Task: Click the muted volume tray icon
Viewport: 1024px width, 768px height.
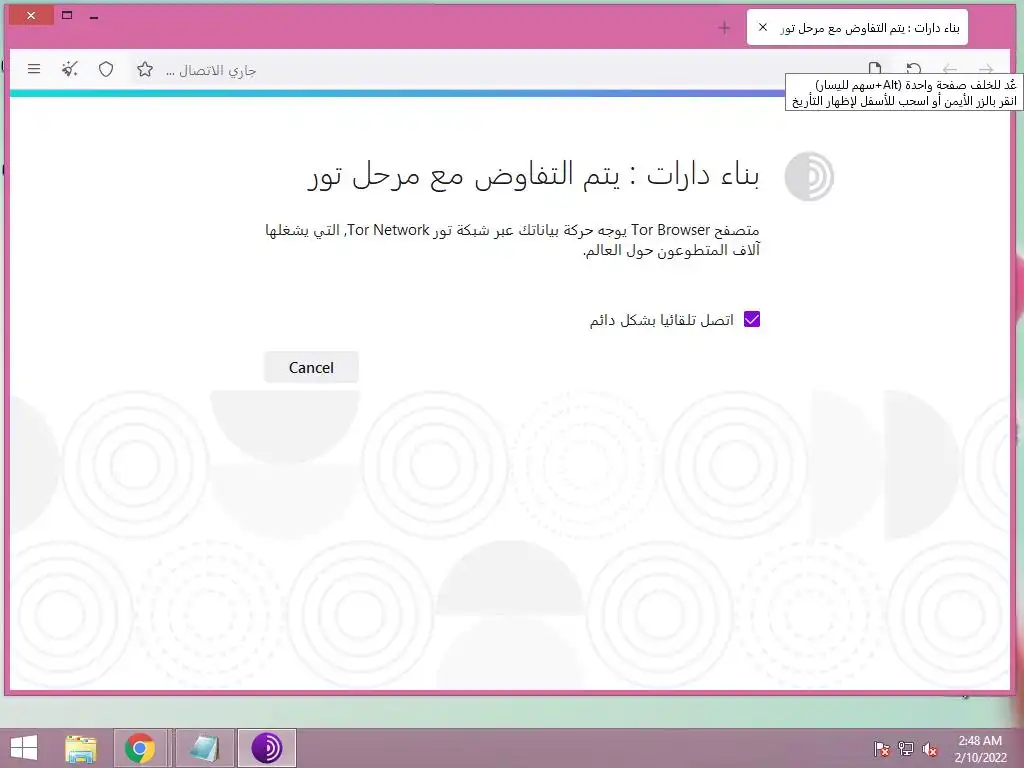Action: 930,748
